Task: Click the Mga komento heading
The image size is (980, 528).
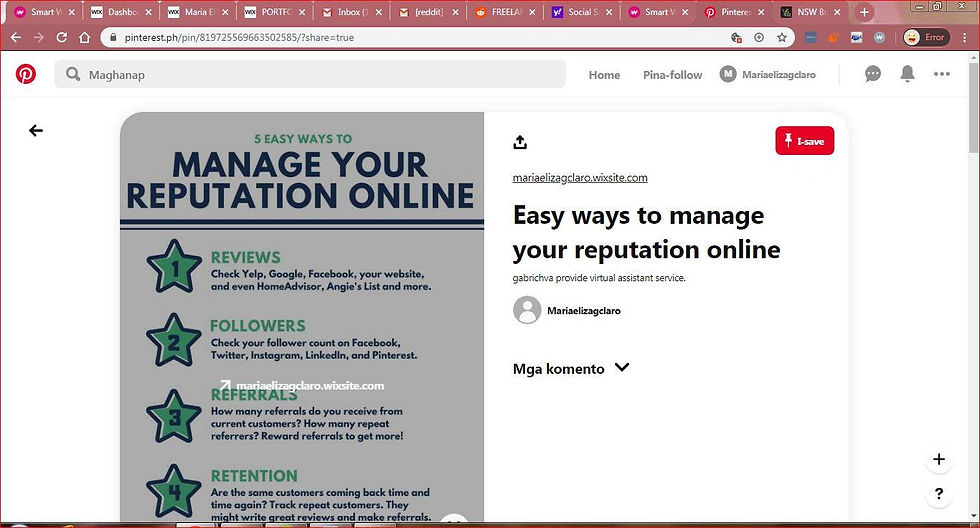Action: (559, 369)
